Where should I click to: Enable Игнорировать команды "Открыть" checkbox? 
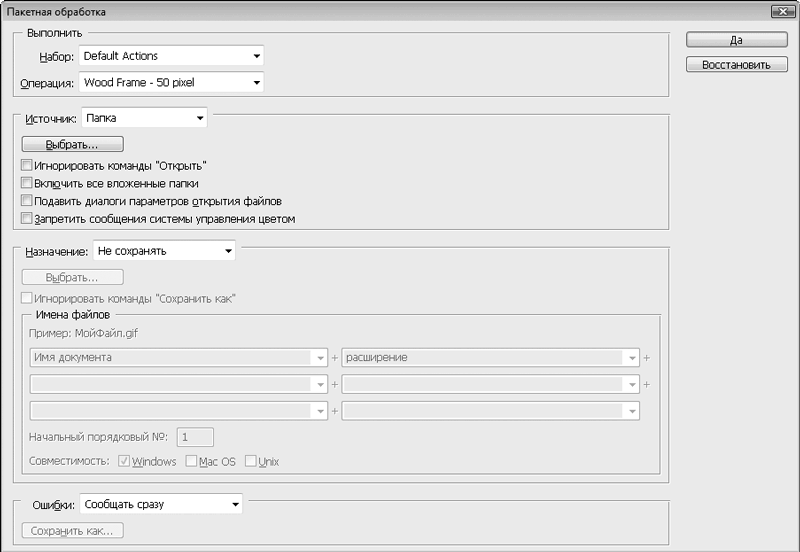[27, 165]
